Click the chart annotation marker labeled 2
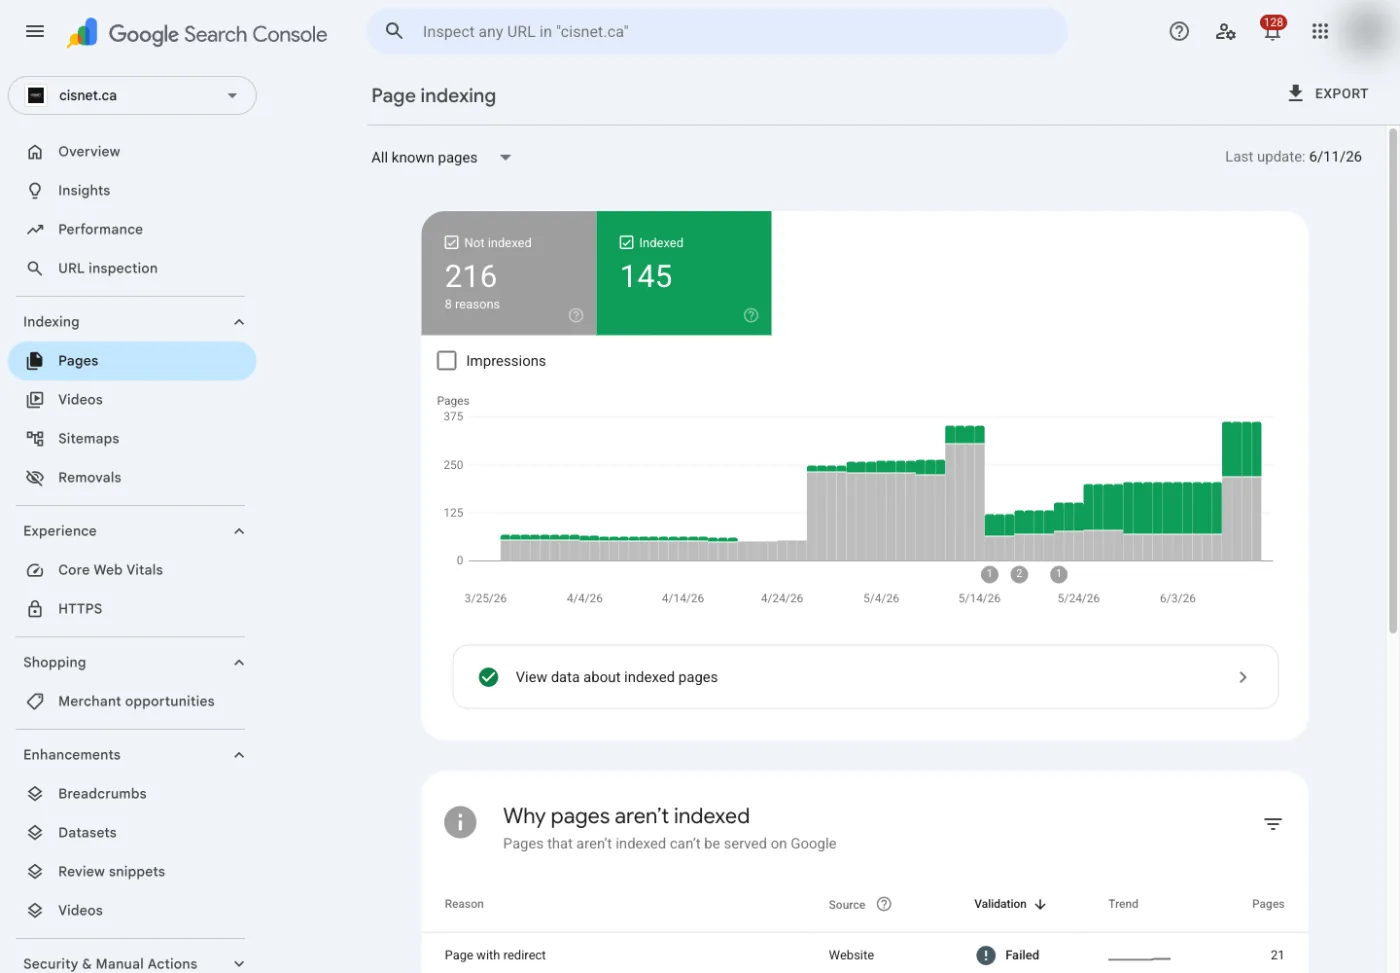The height and width of the screenshot is (973, 1400). click(x=1019, y=574)
